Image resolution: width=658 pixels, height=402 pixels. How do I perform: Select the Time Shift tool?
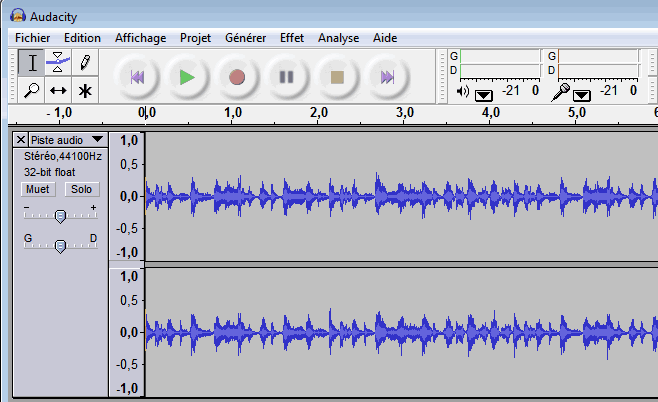pyautogui.click(x=59, y=91)
